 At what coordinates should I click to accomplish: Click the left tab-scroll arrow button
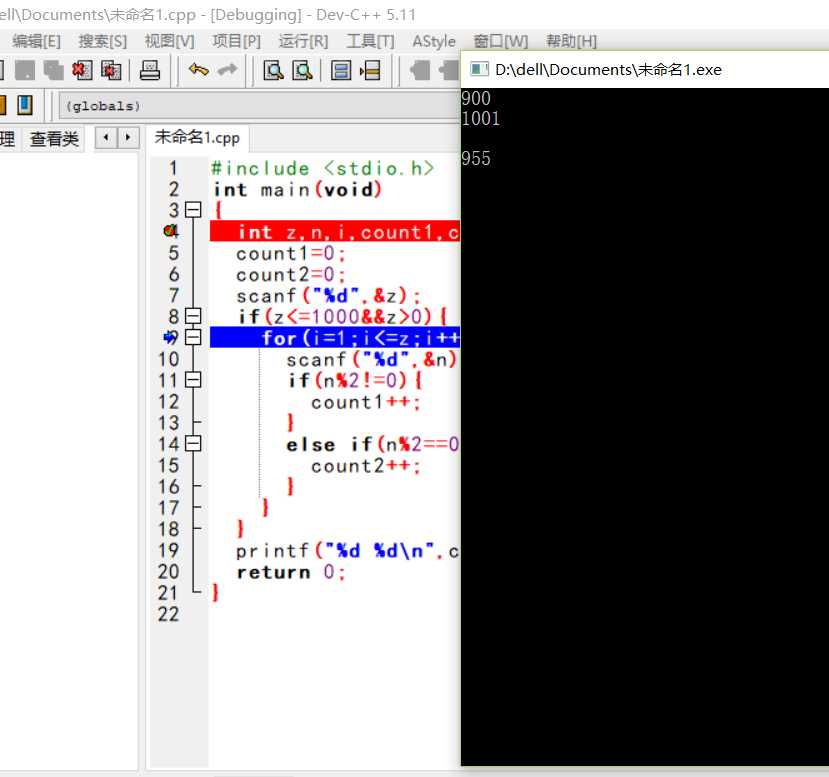coord(106,137)
